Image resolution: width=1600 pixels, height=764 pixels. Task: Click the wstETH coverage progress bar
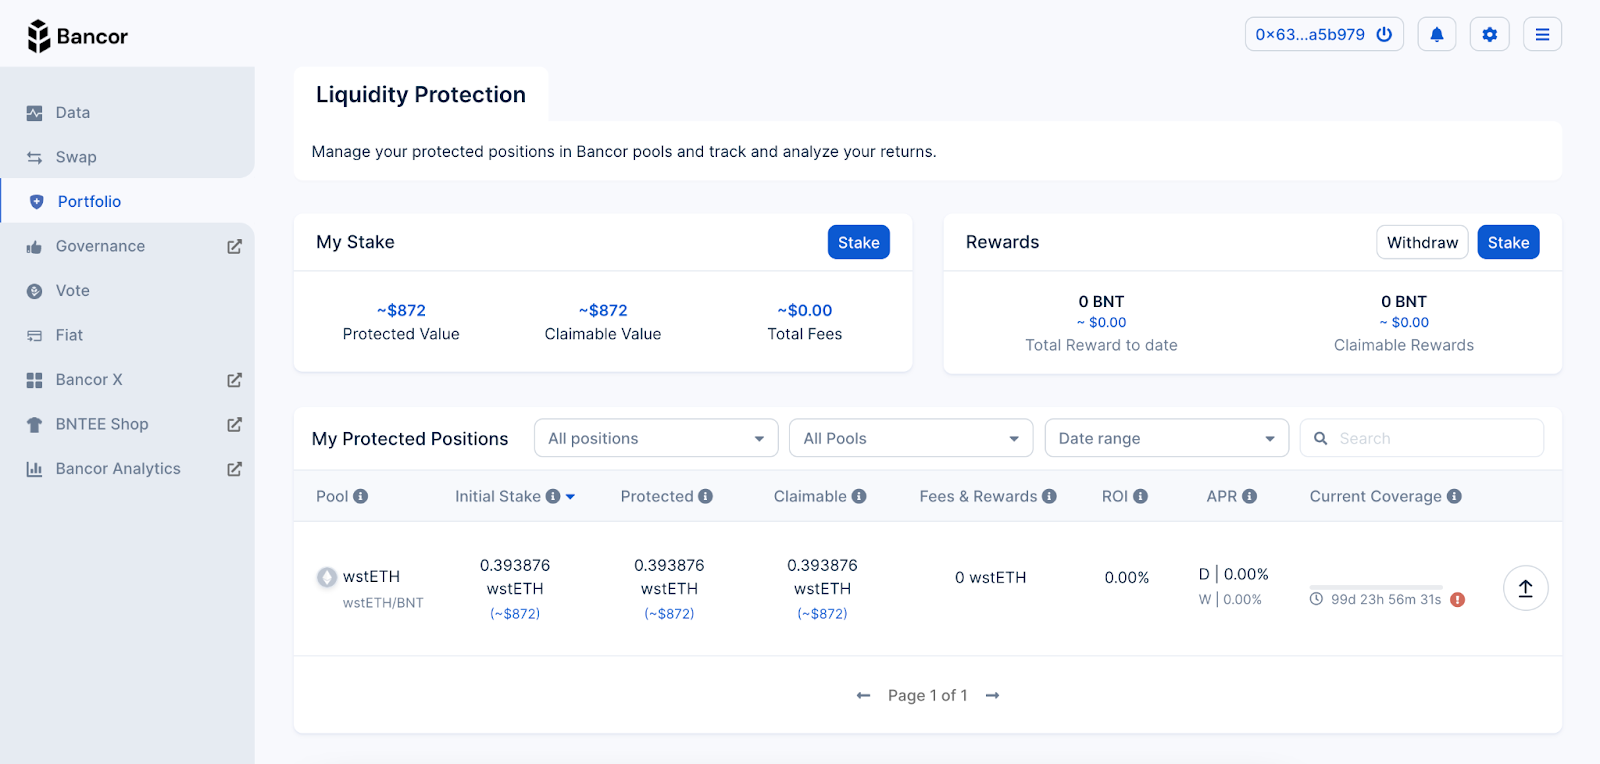(1376, 587)
